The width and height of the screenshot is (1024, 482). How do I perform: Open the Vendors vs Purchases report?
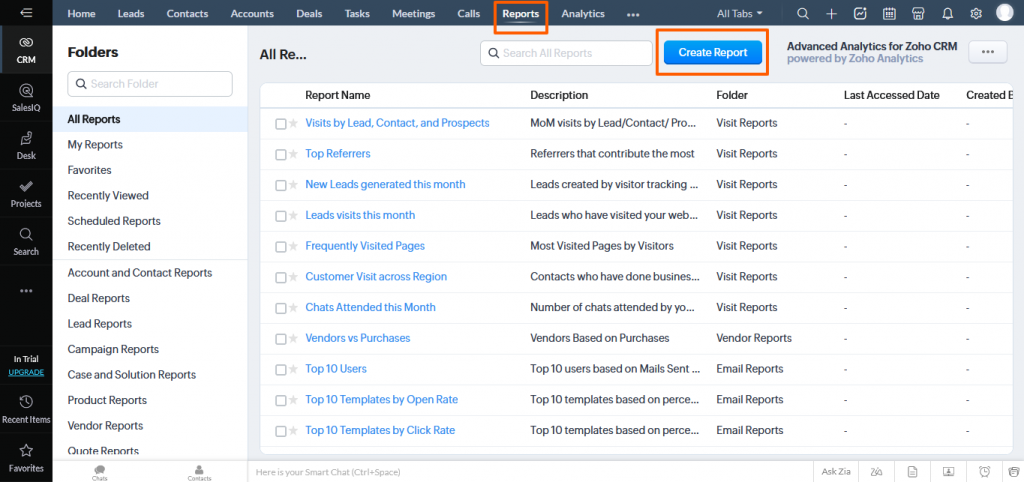pyautogui.click(x=358, y=338)
